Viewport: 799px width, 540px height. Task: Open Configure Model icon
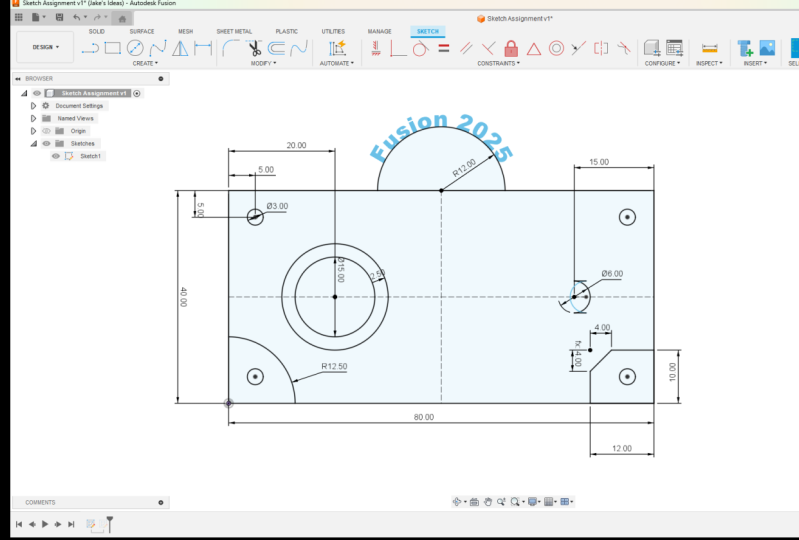(x=652, y=48)
